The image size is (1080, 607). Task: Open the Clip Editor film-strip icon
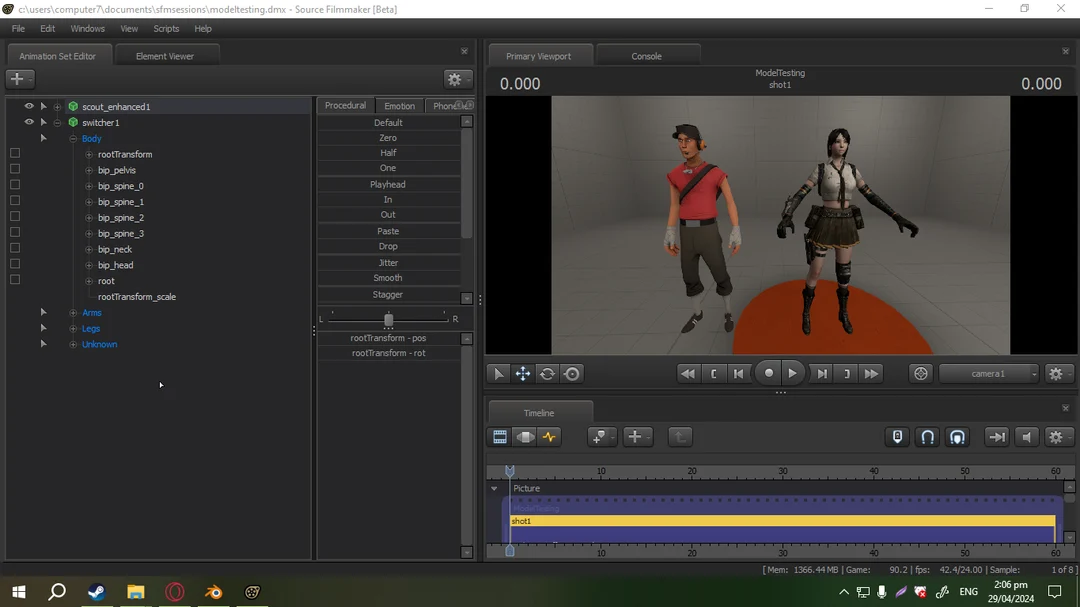(x=498, y=437)
